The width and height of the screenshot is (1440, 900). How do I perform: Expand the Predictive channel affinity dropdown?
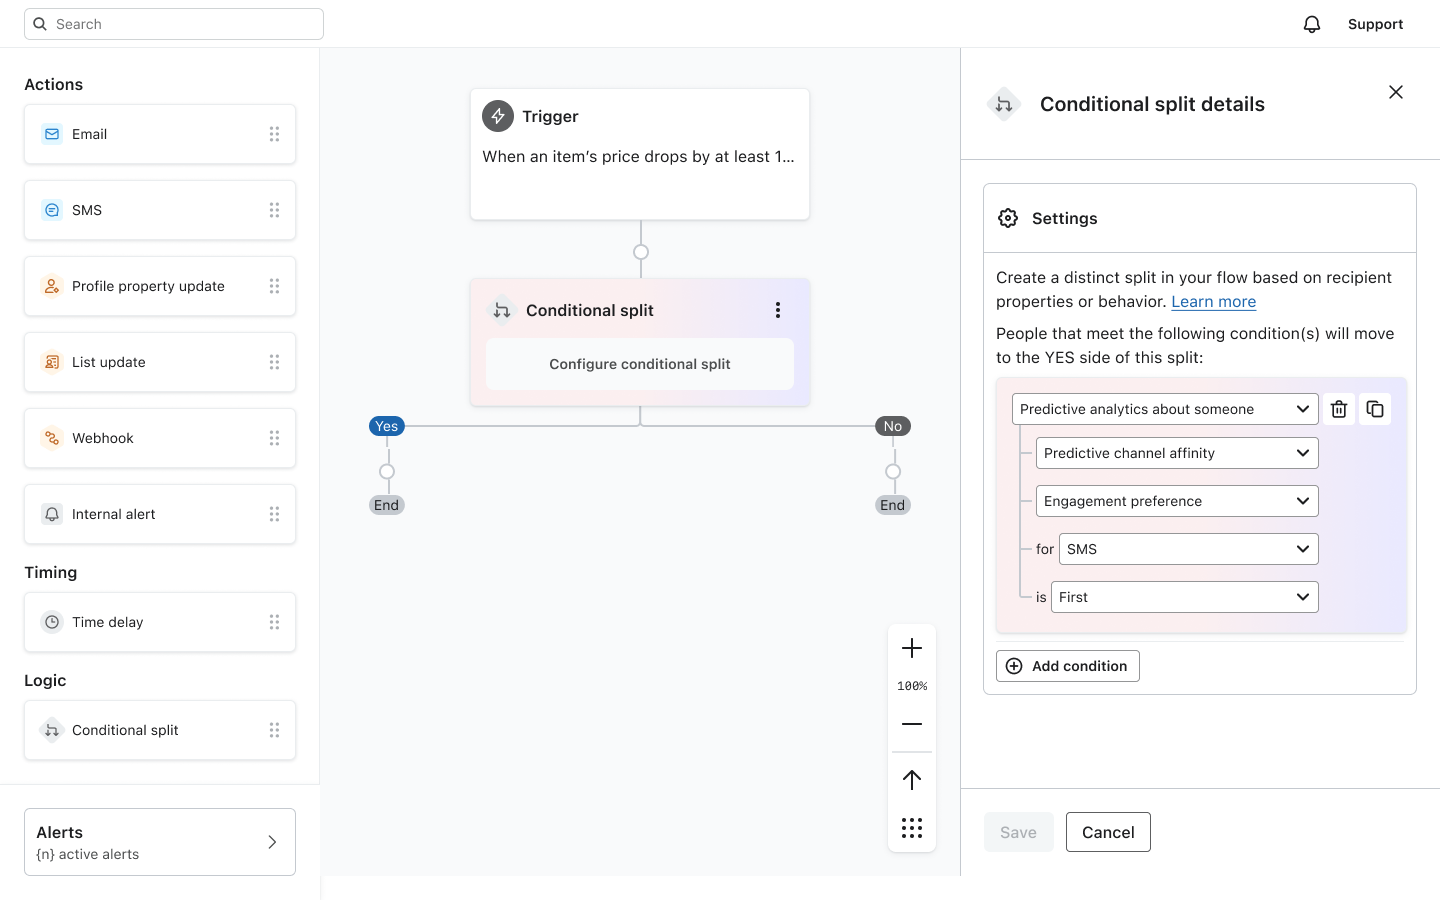(1176, 453)
